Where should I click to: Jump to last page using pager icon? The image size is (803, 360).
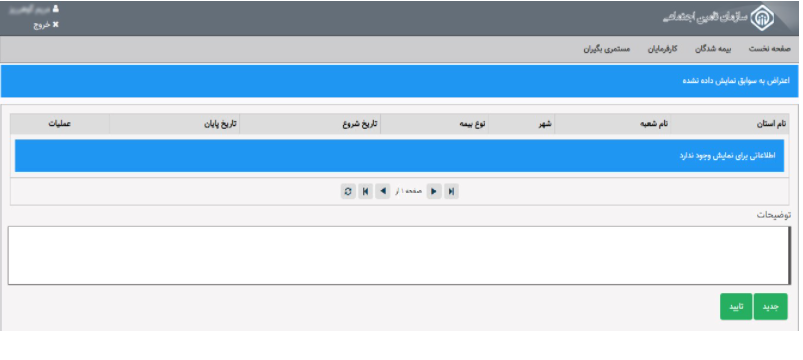pos(366,191)
